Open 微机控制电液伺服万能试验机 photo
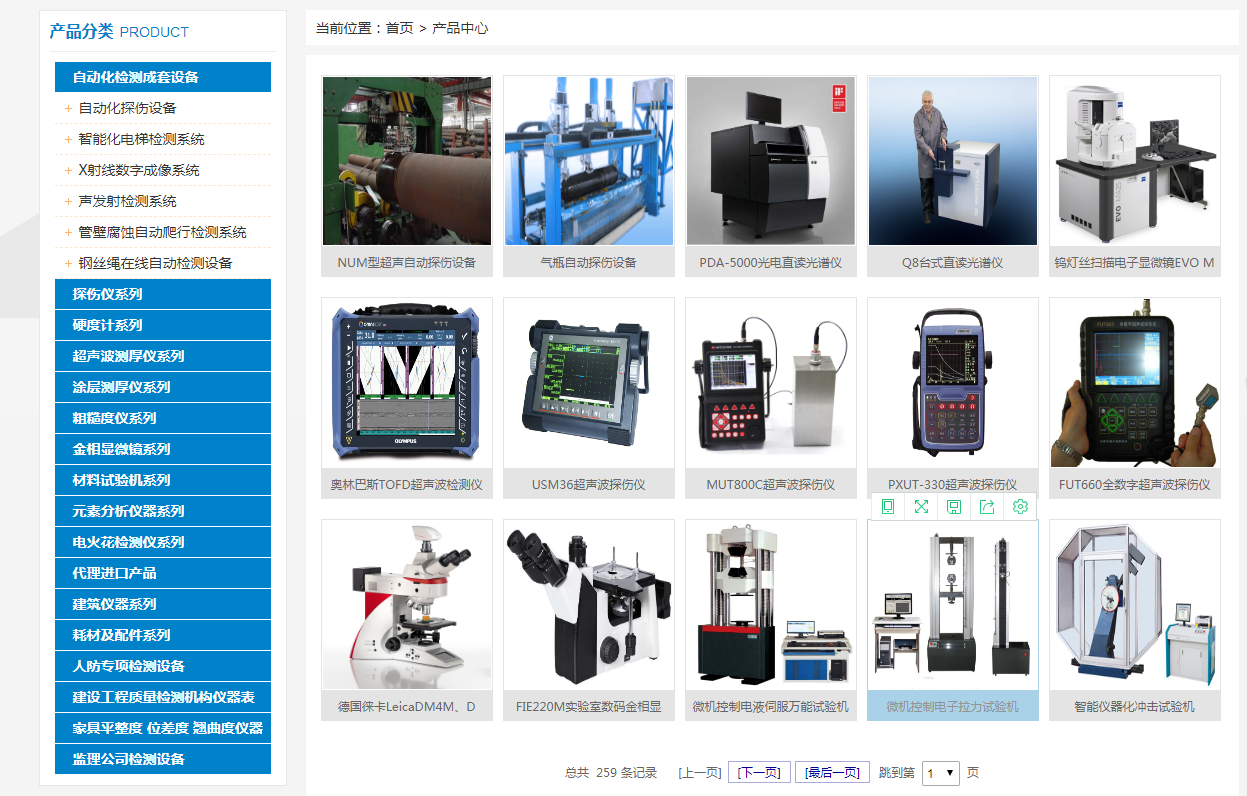The image size is (1247, 796). (x=771, y=605)
